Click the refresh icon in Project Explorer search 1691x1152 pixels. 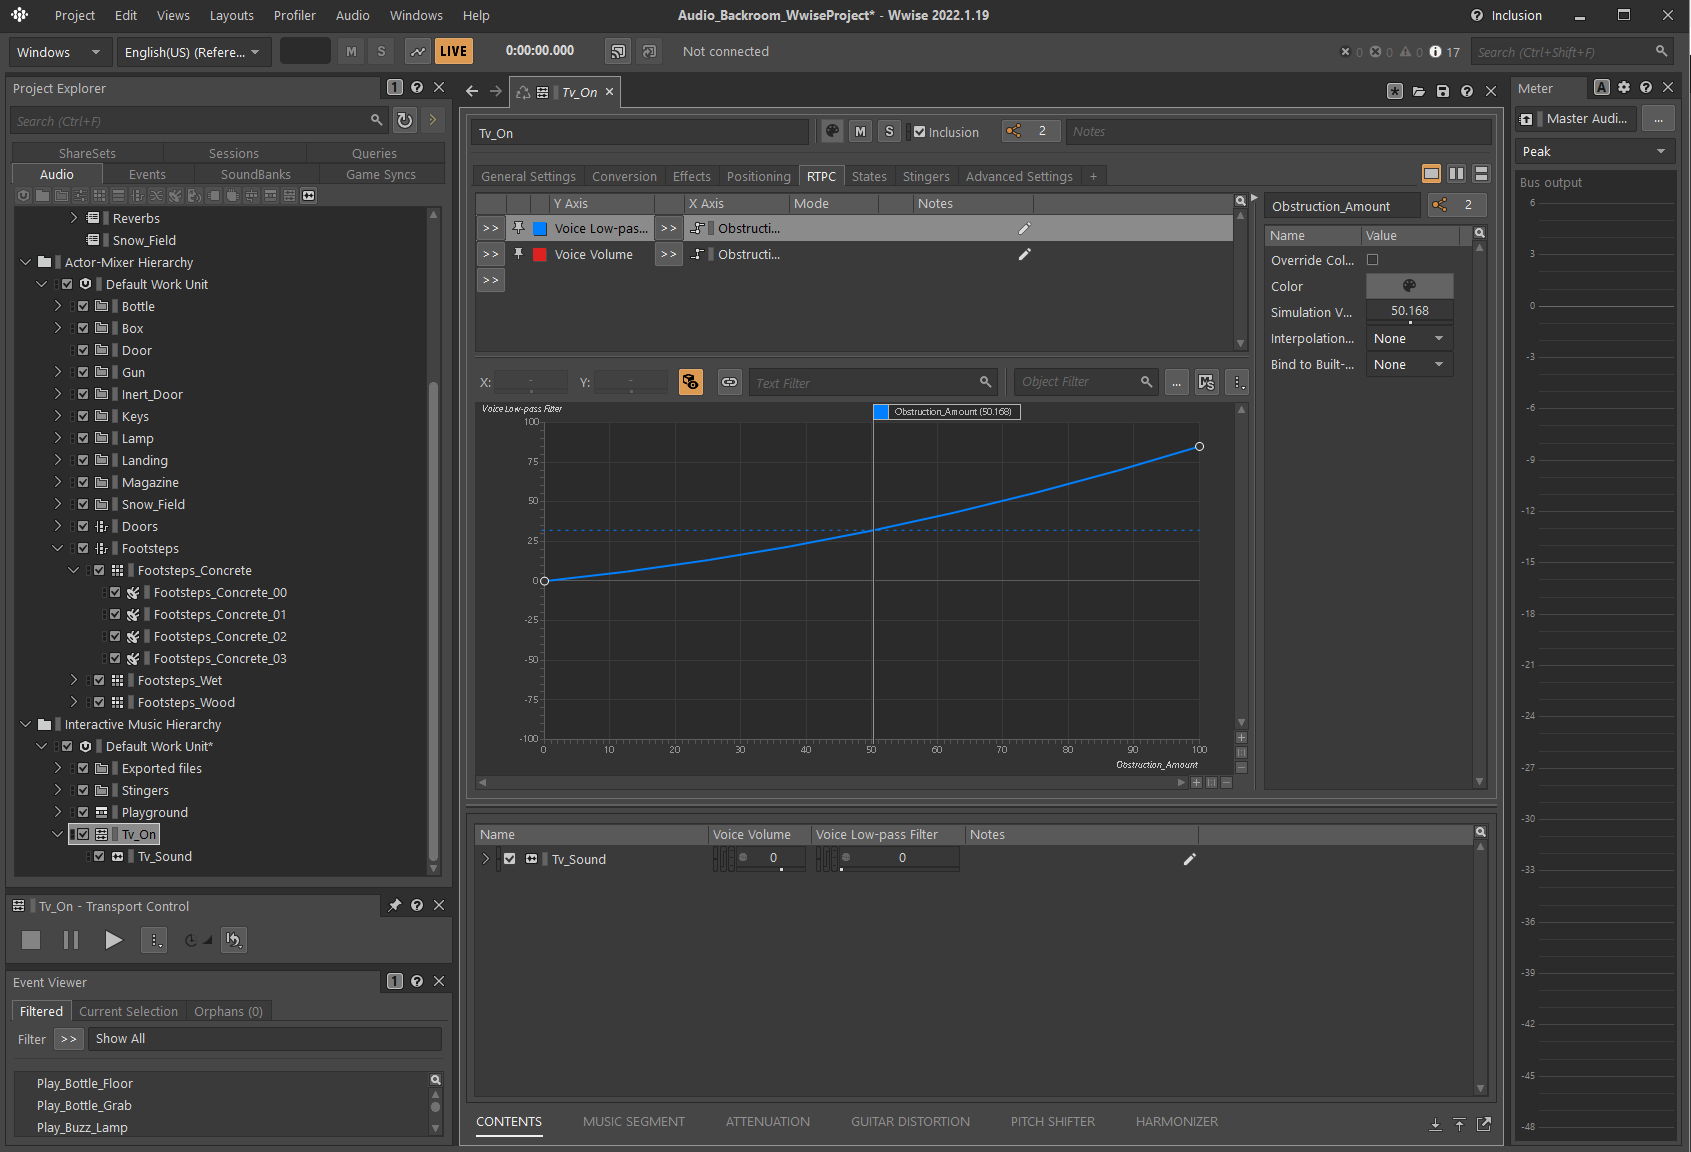(x=405, y=121)
